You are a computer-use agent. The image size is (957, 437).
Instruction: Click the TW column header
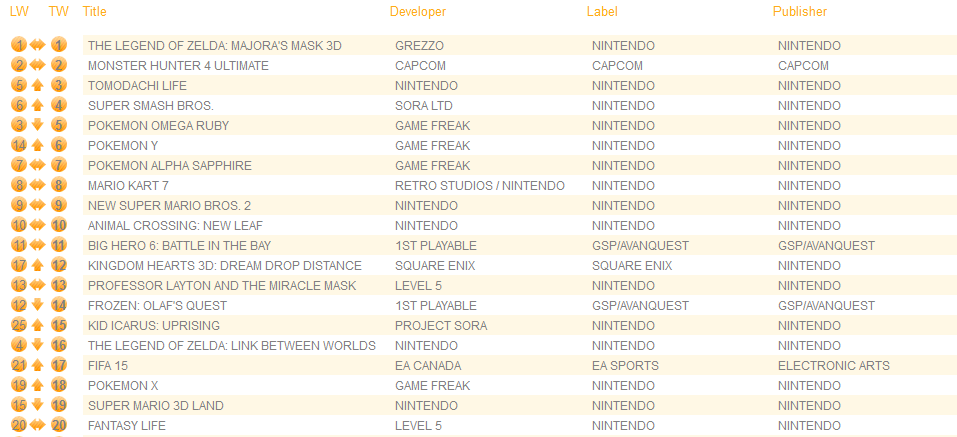point(59,12)
